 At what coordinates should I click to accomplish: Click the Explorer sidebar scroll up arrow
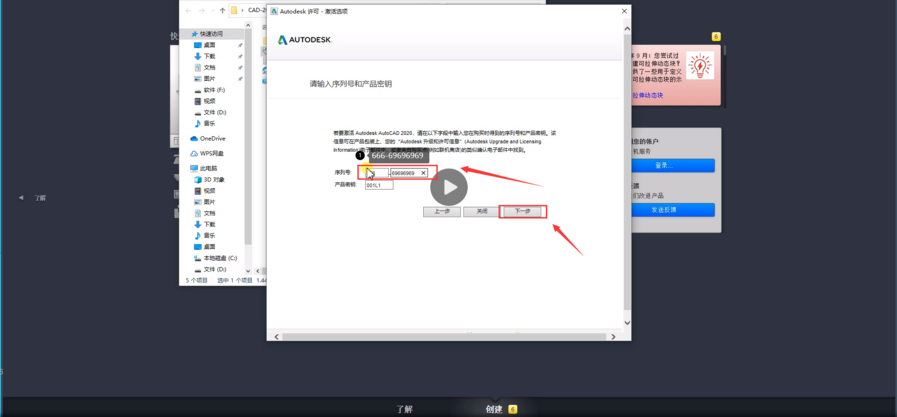click(x=248, y=25)
